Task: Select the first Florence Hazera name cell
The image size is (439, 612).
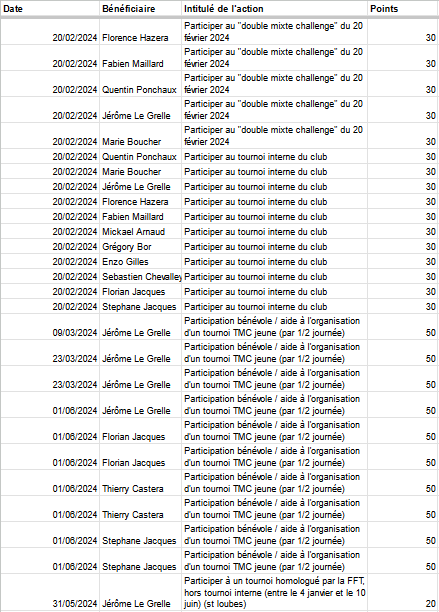Action: (x=140, y=32)
